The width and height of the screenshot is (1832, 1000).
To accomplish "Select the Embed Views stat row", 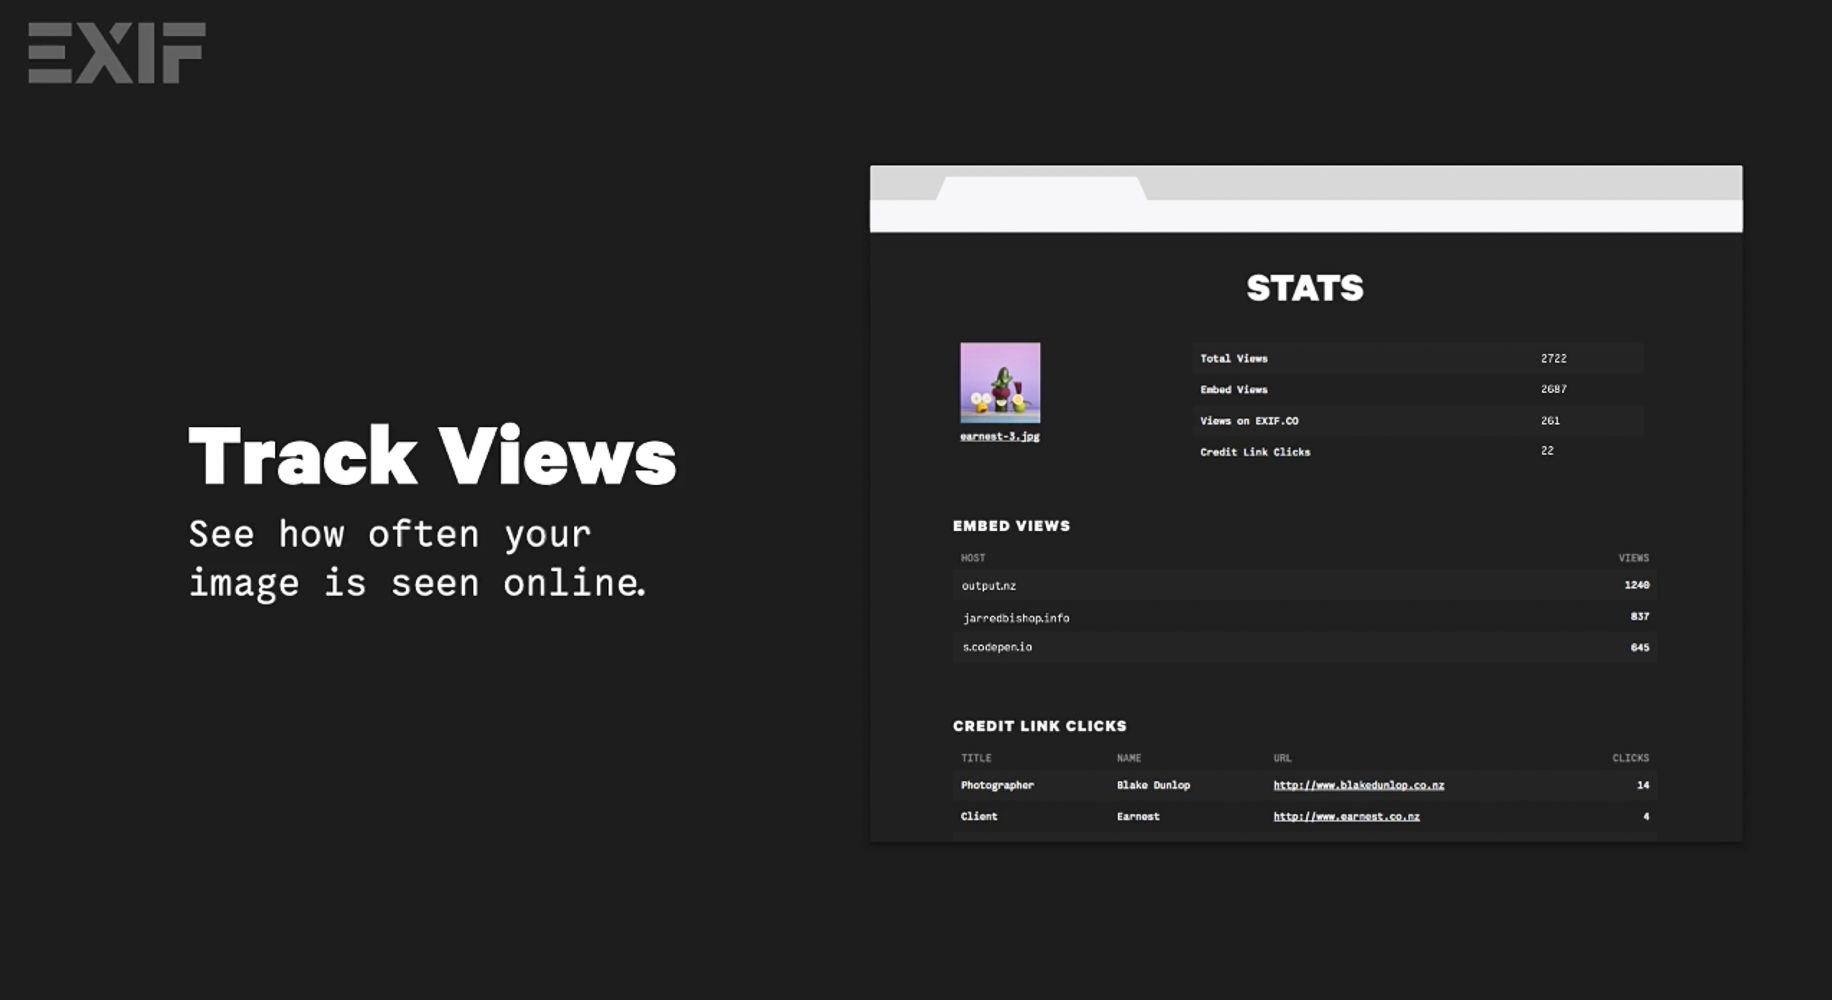I will (1416, 389).
